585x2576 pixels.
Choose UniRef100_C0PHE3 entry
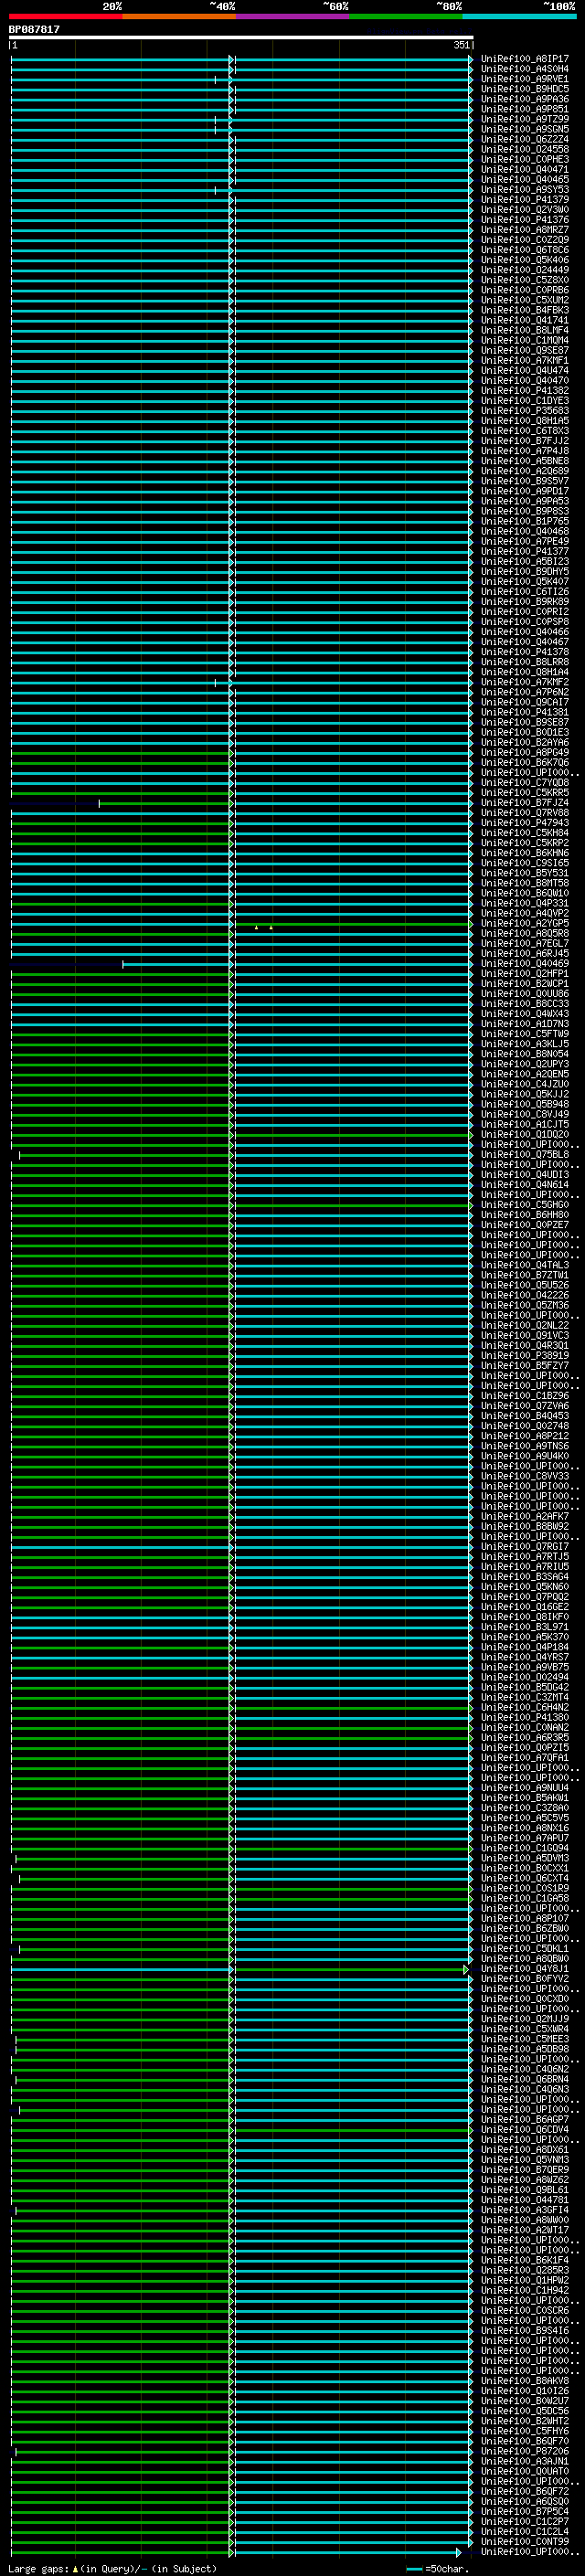click(x=524, y=159)
